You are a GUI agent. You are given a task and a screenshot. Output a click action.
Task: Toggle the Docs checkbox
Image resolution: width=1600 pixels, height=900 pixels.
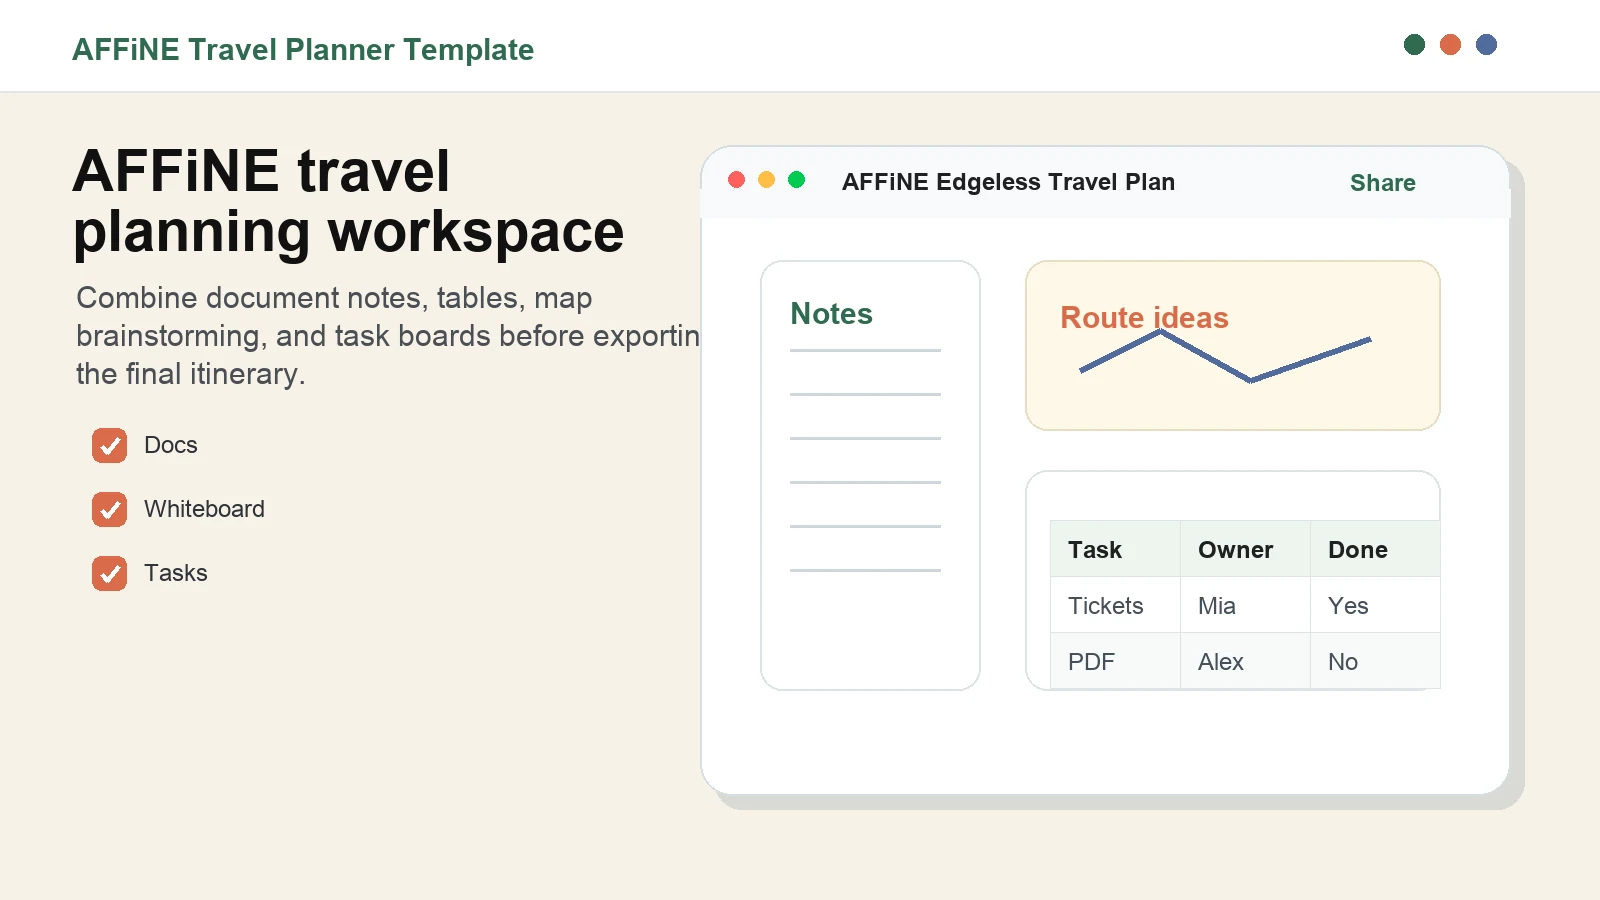[109, 445]
